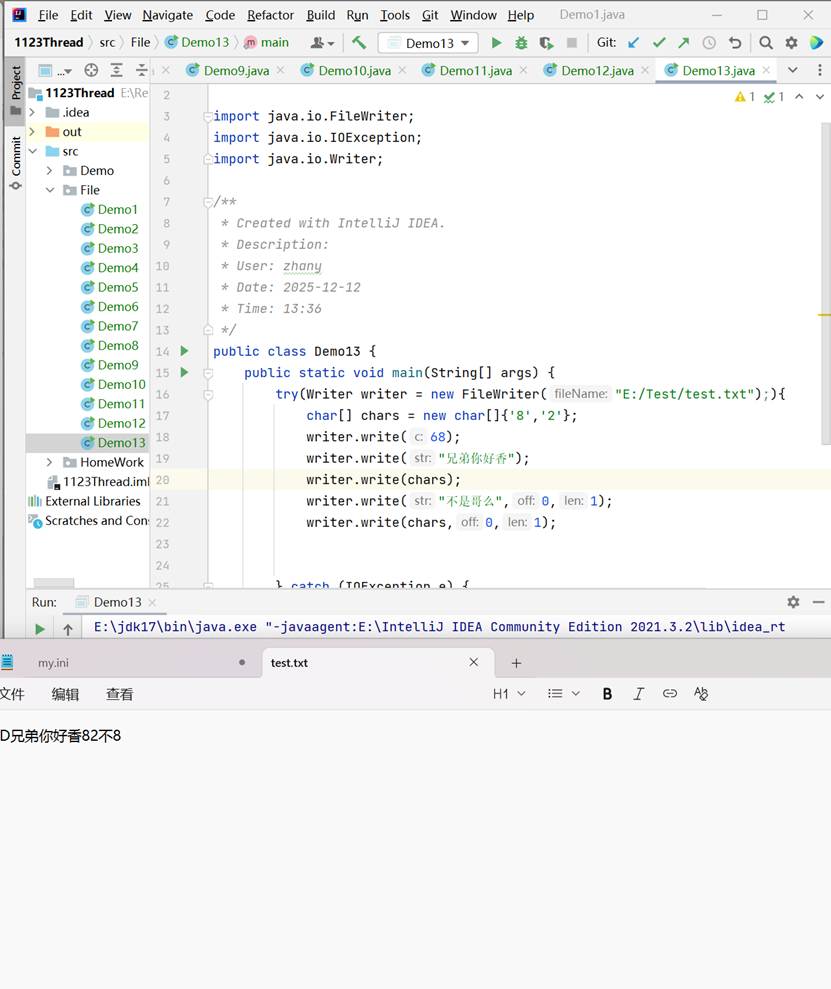Collapse doc comment fold at line 7
The image size is (831, 989).
208,202
